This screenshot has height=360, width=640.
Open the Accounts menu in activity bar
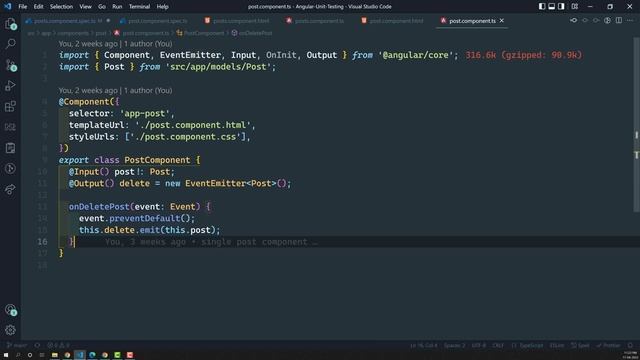11,310
